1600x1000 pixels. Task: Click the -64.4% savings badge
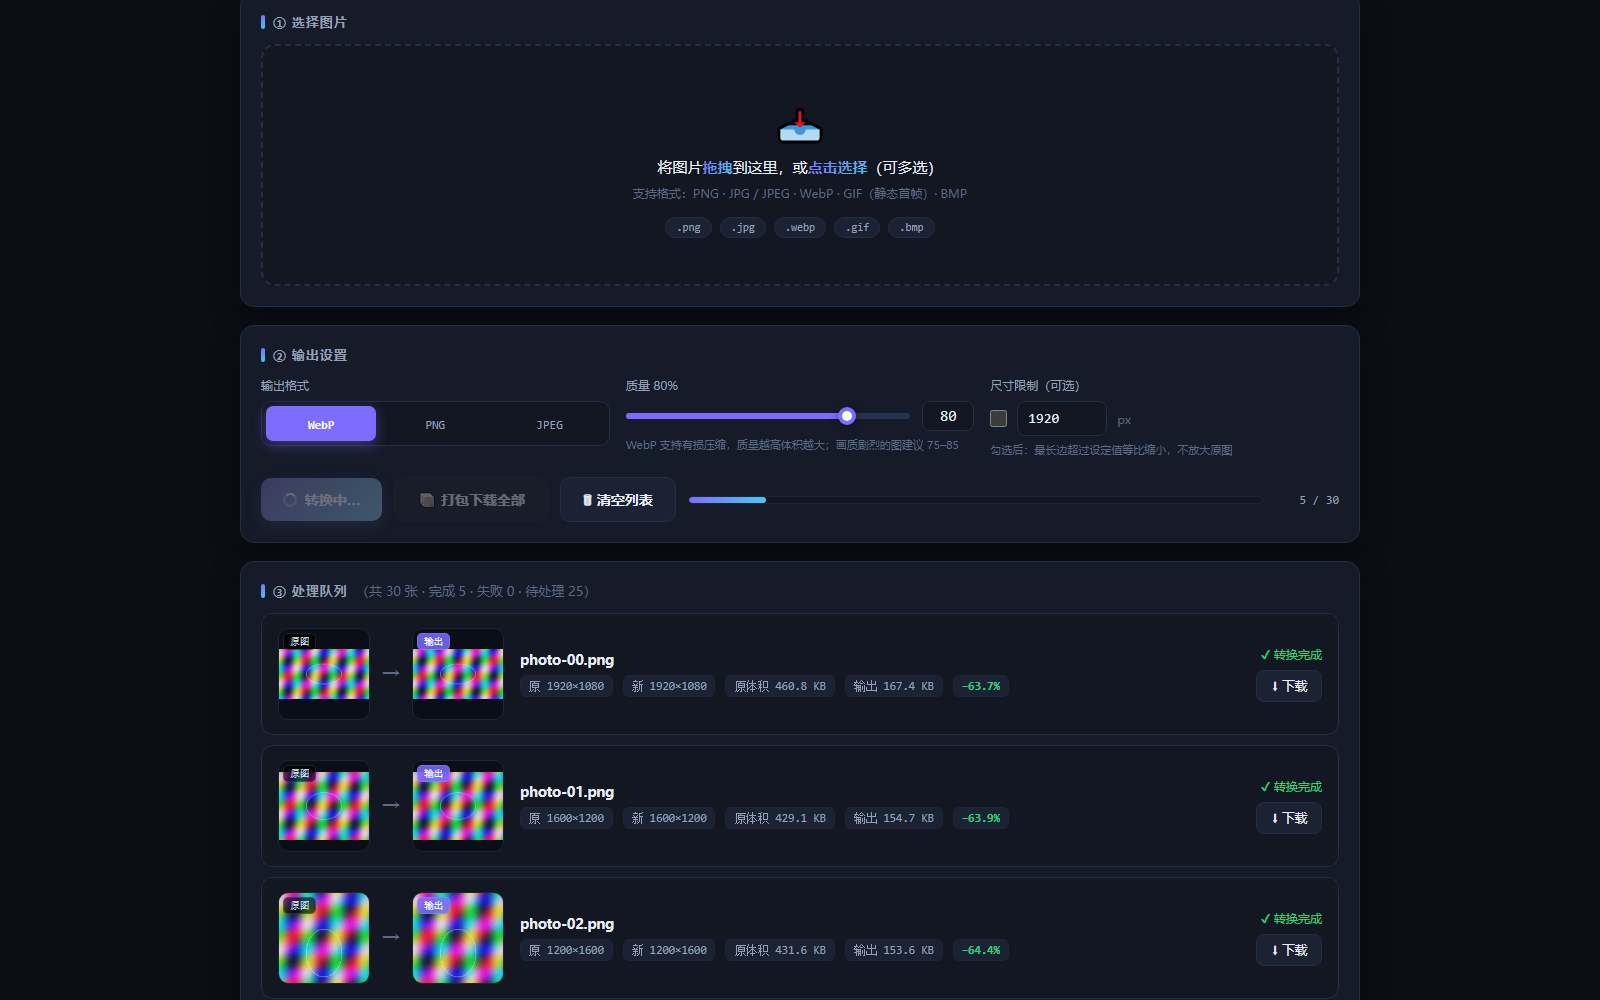(981, 950)
